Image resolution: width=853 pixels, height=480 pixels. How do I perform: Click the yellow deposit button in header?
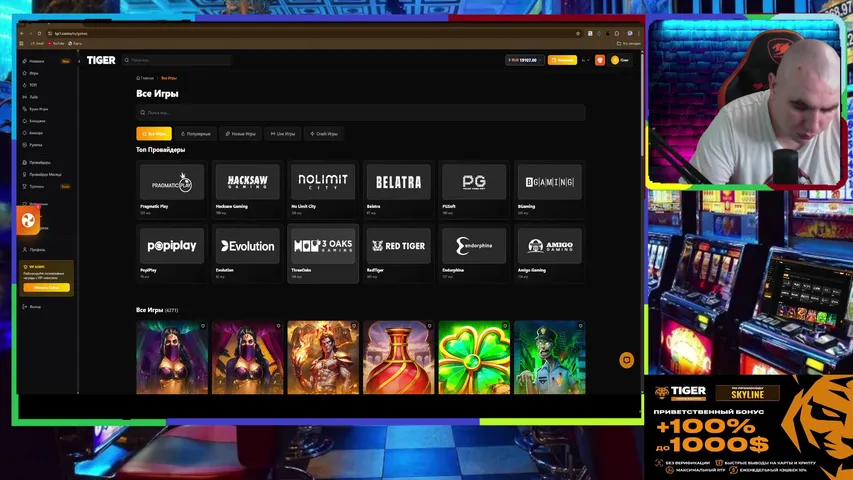point(563,60)
